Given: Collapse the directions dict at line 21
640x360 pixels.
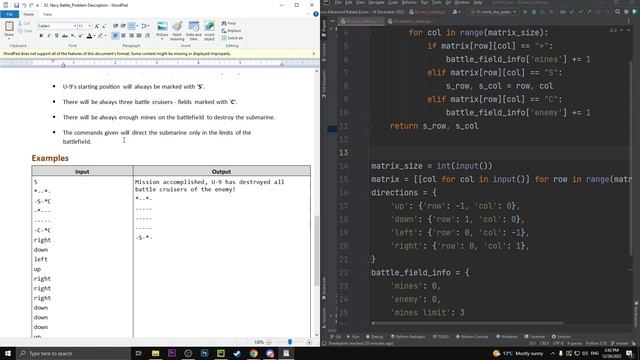Looking at the screenshot, I should tap(369, 259).
